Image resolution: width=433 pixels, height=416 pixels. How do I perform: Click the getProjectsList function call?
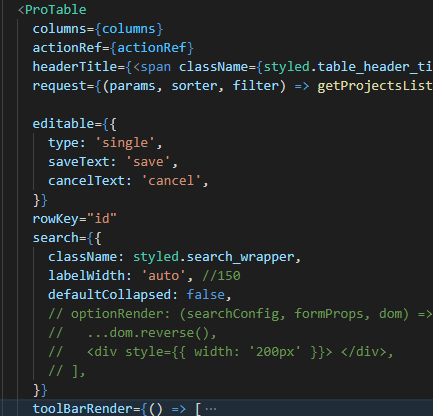point(375,86)
